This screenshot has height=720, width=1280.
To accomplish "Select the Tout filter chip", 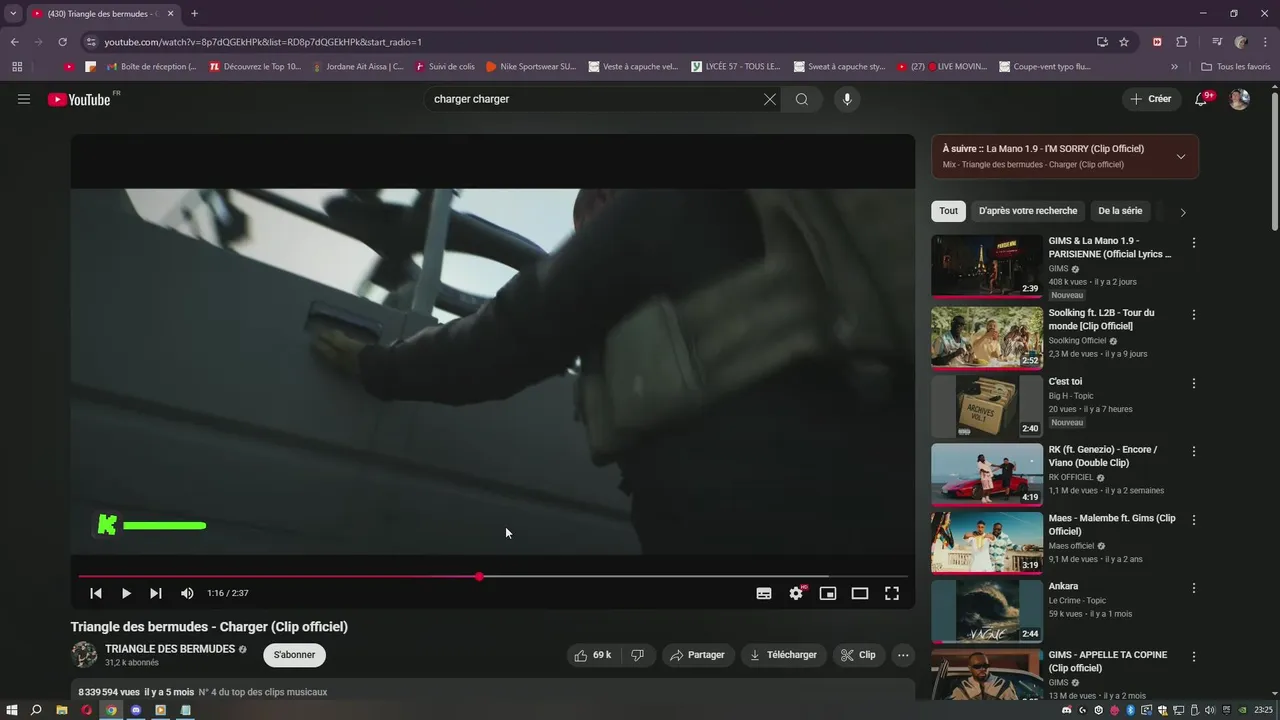I will (x=949, y=211).
